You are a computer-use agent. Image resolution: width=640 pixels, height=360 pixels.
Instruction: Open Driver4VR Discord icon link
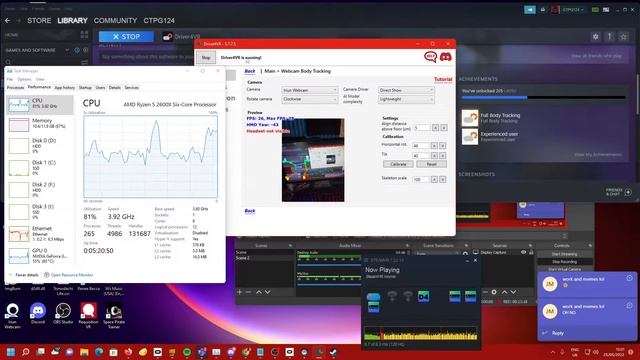point(446,56)
